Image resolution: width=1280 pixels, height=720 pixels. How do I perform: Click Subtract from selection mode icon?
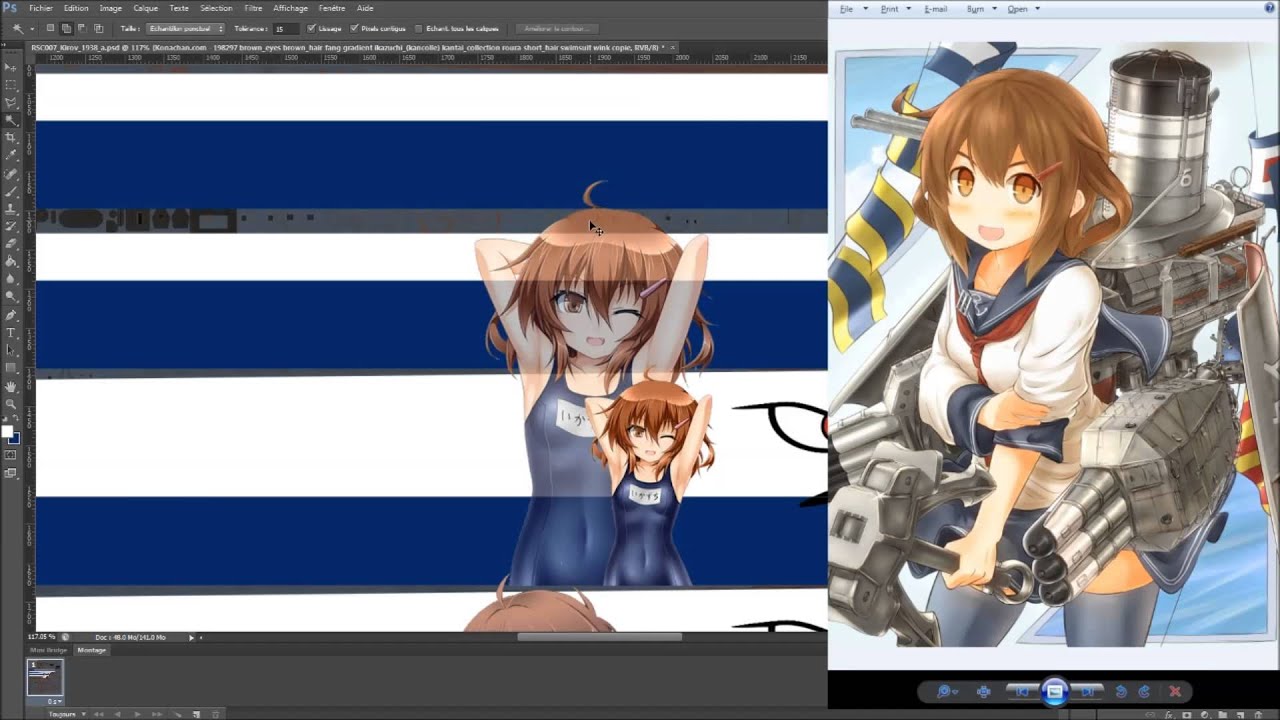[82, 28]
